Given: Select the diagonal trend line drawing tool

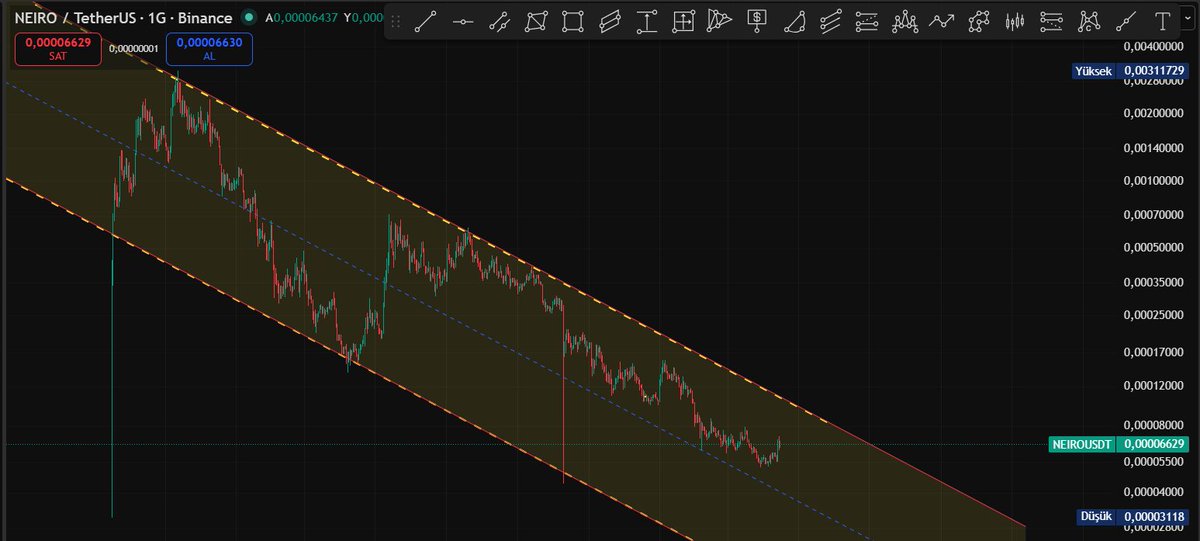Looking at the screenshot, I should (425, 21).
